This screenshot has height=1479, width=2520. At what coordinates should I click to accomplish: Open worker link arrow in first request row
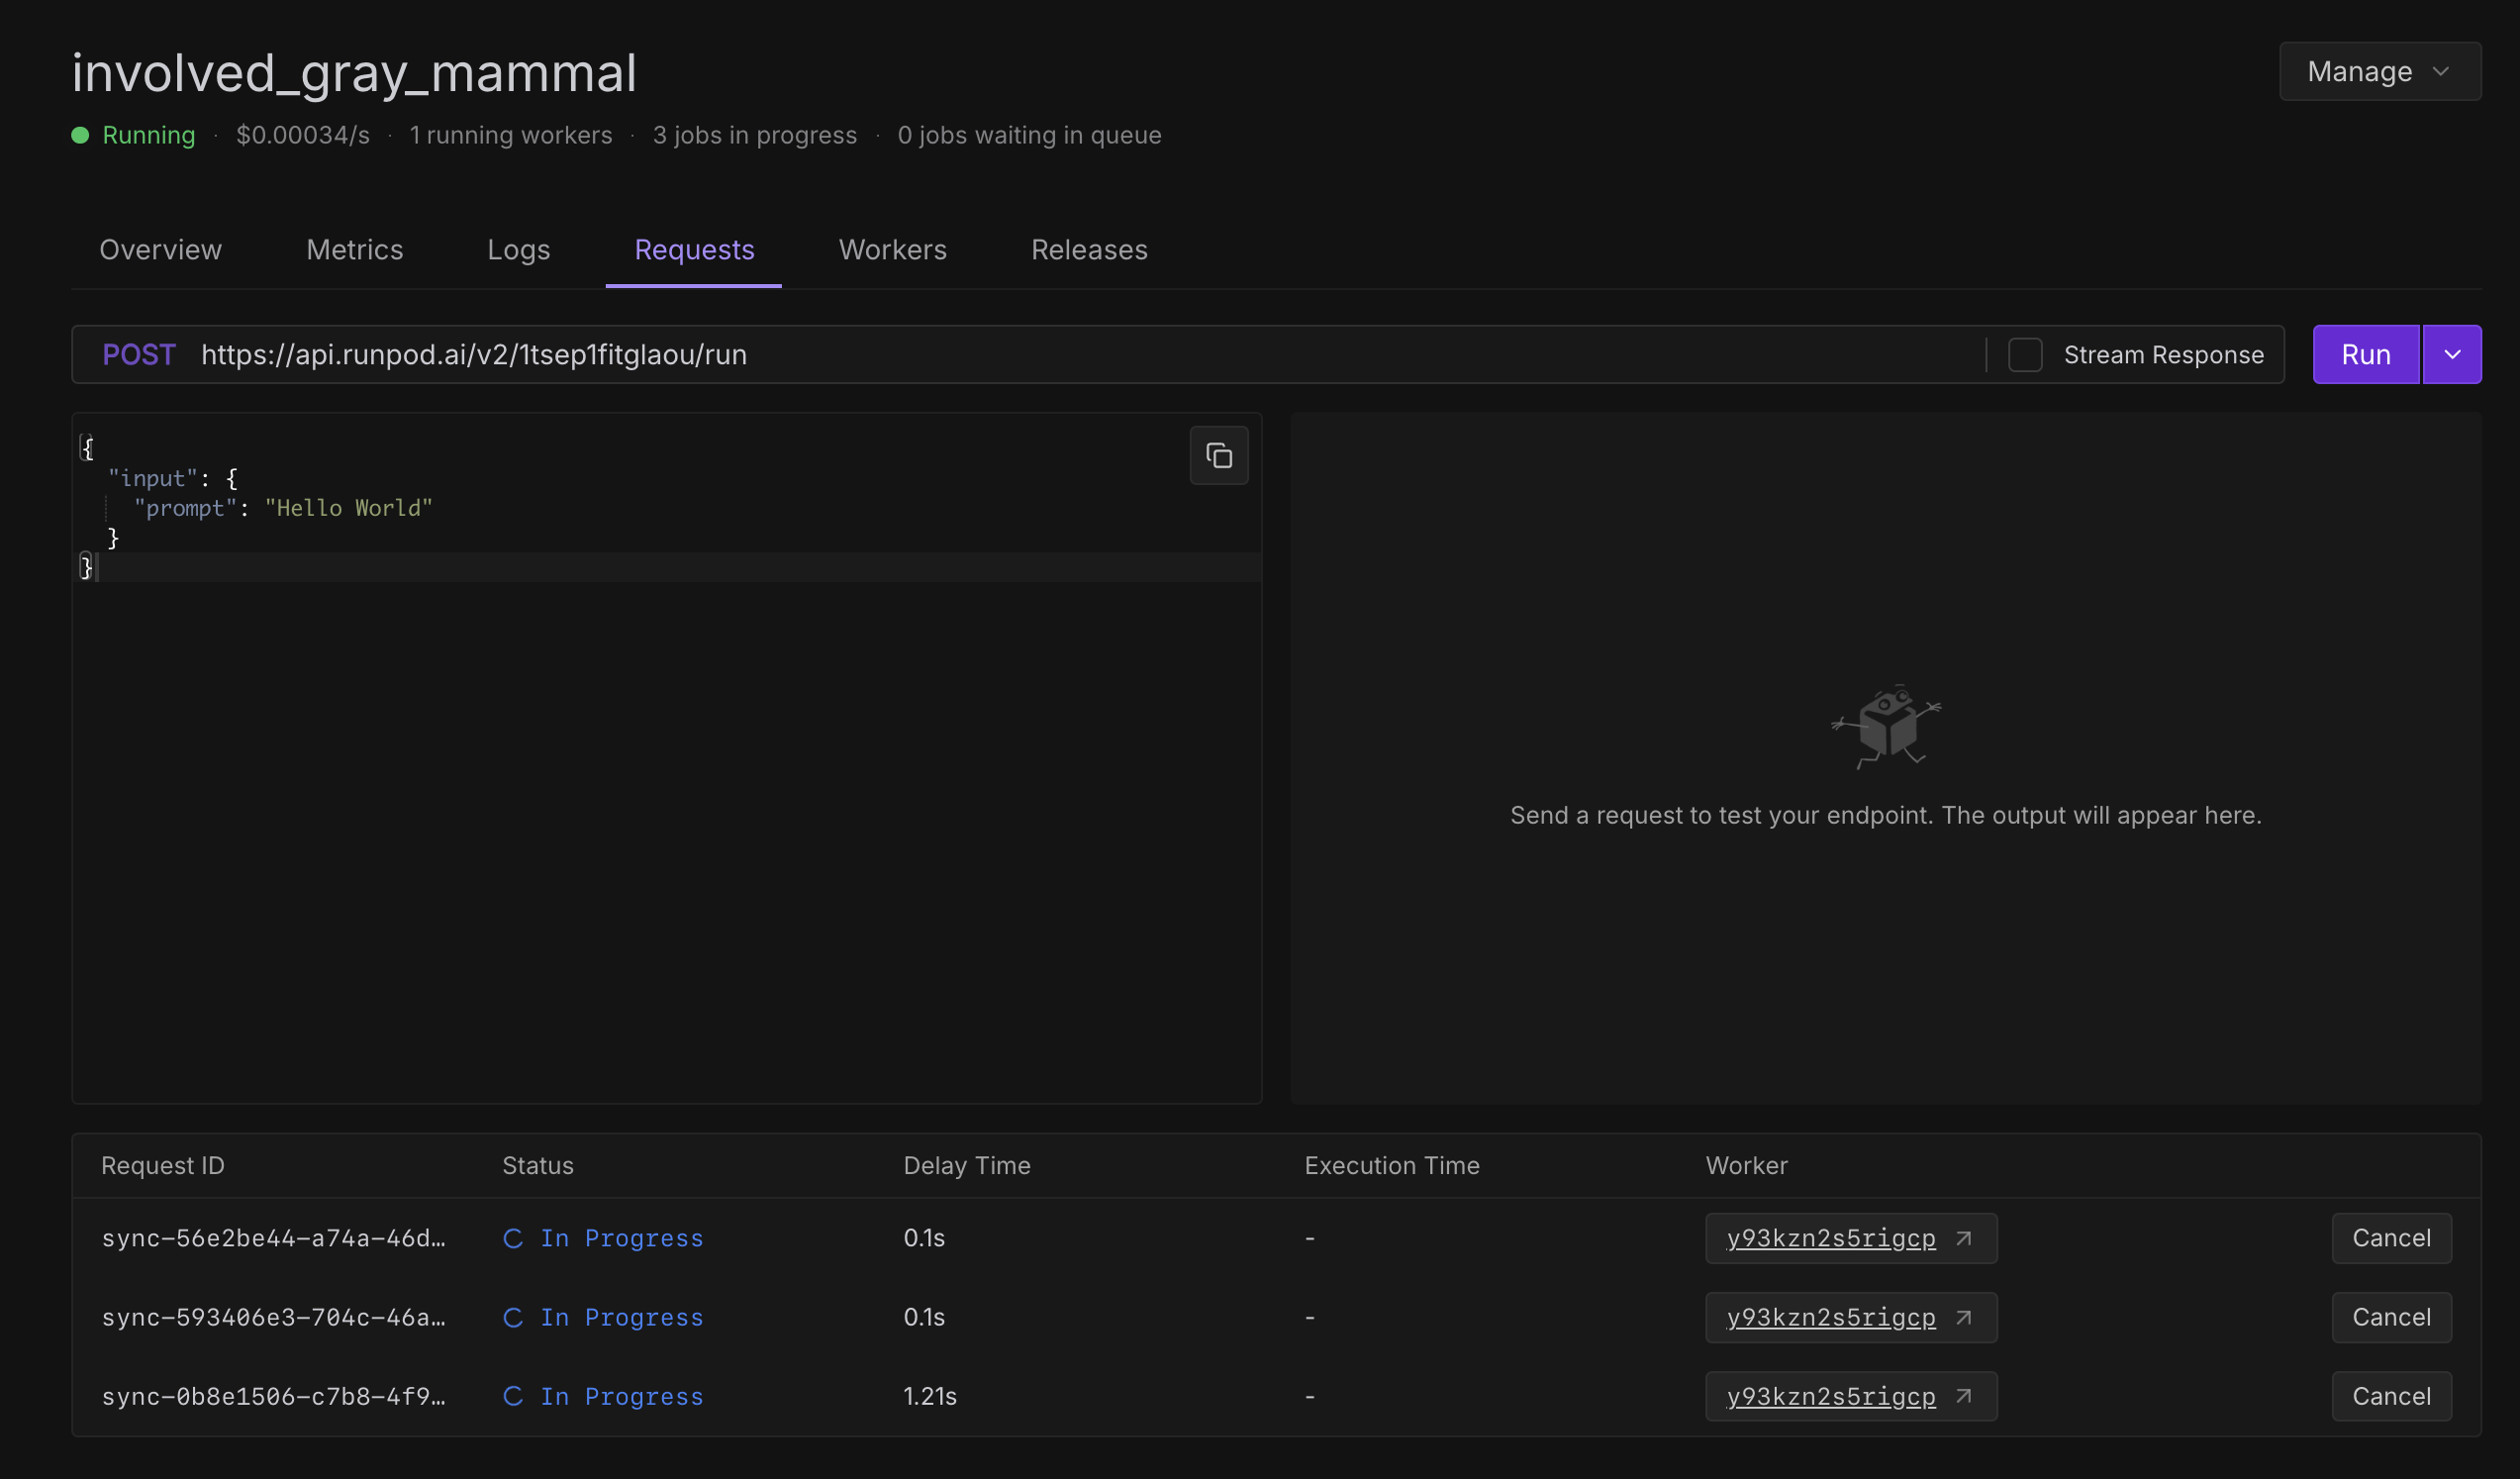tap(1963, 1238)
